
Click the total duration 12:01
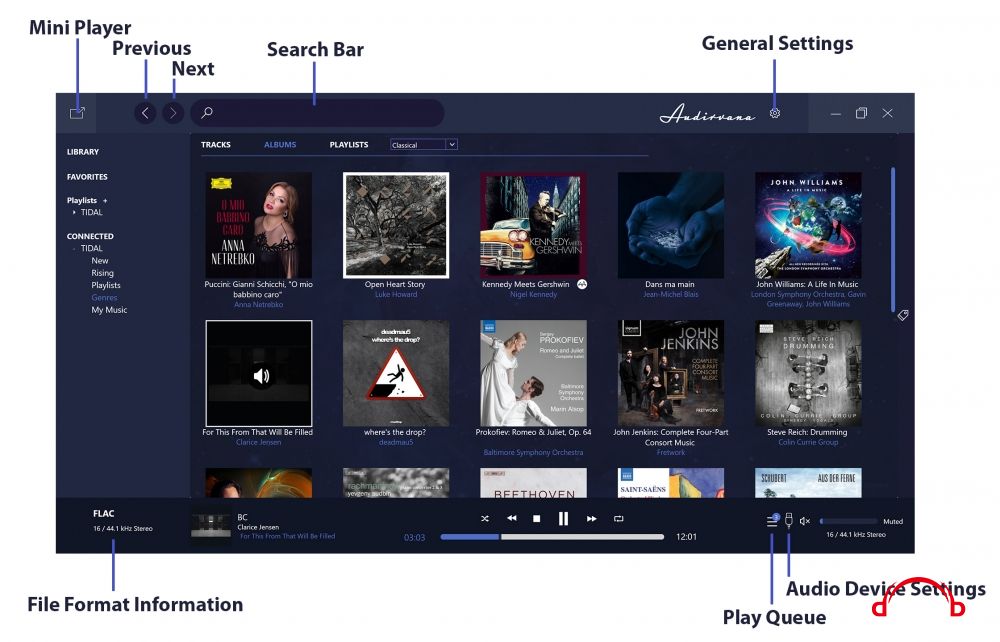click(x=686, y=537)
